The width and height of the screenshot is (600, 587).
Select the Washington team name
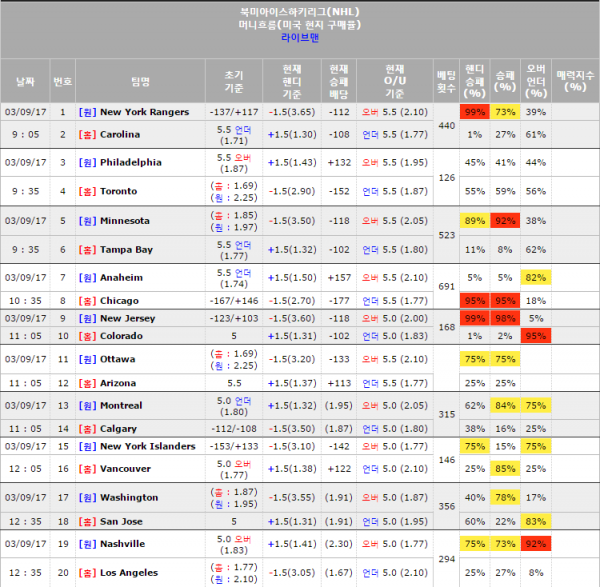129,498
